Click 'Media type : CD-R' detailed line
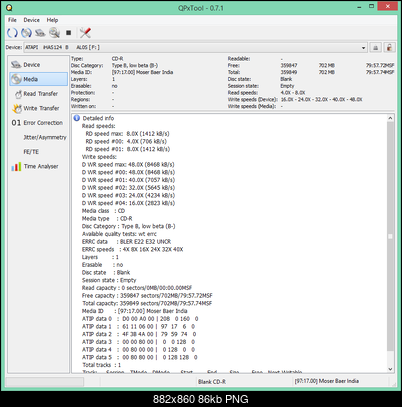The width and height of the screenshot is (402, 407). (x=107, y=219)
